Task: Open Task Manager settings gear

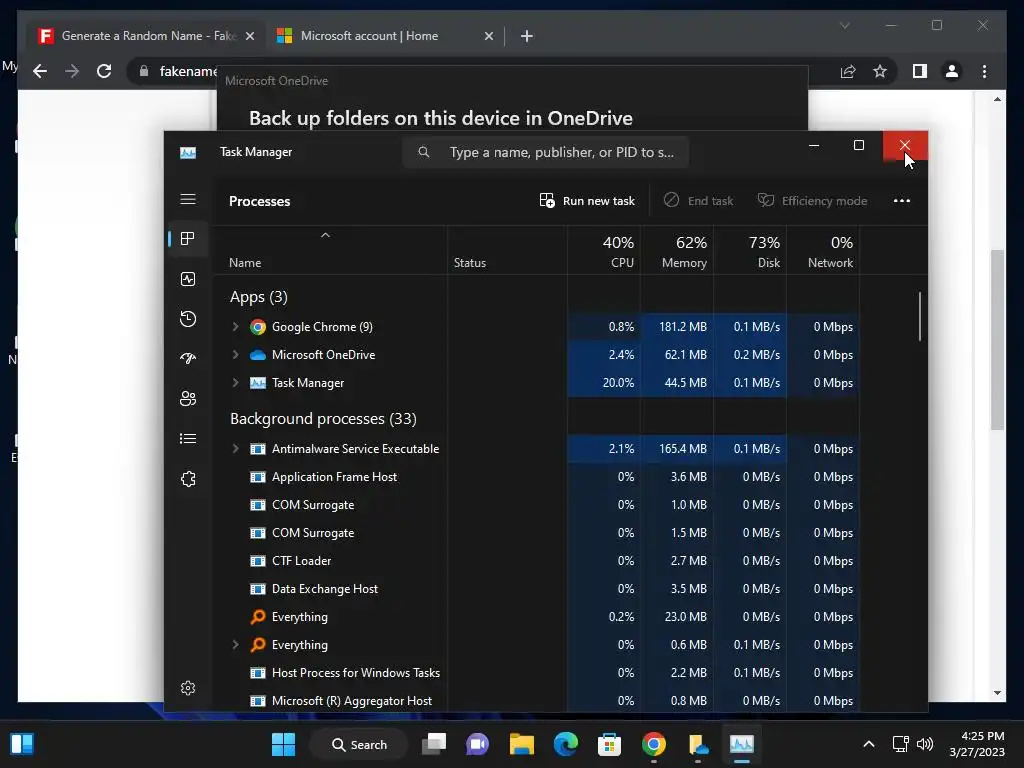Action: point(188,688)
